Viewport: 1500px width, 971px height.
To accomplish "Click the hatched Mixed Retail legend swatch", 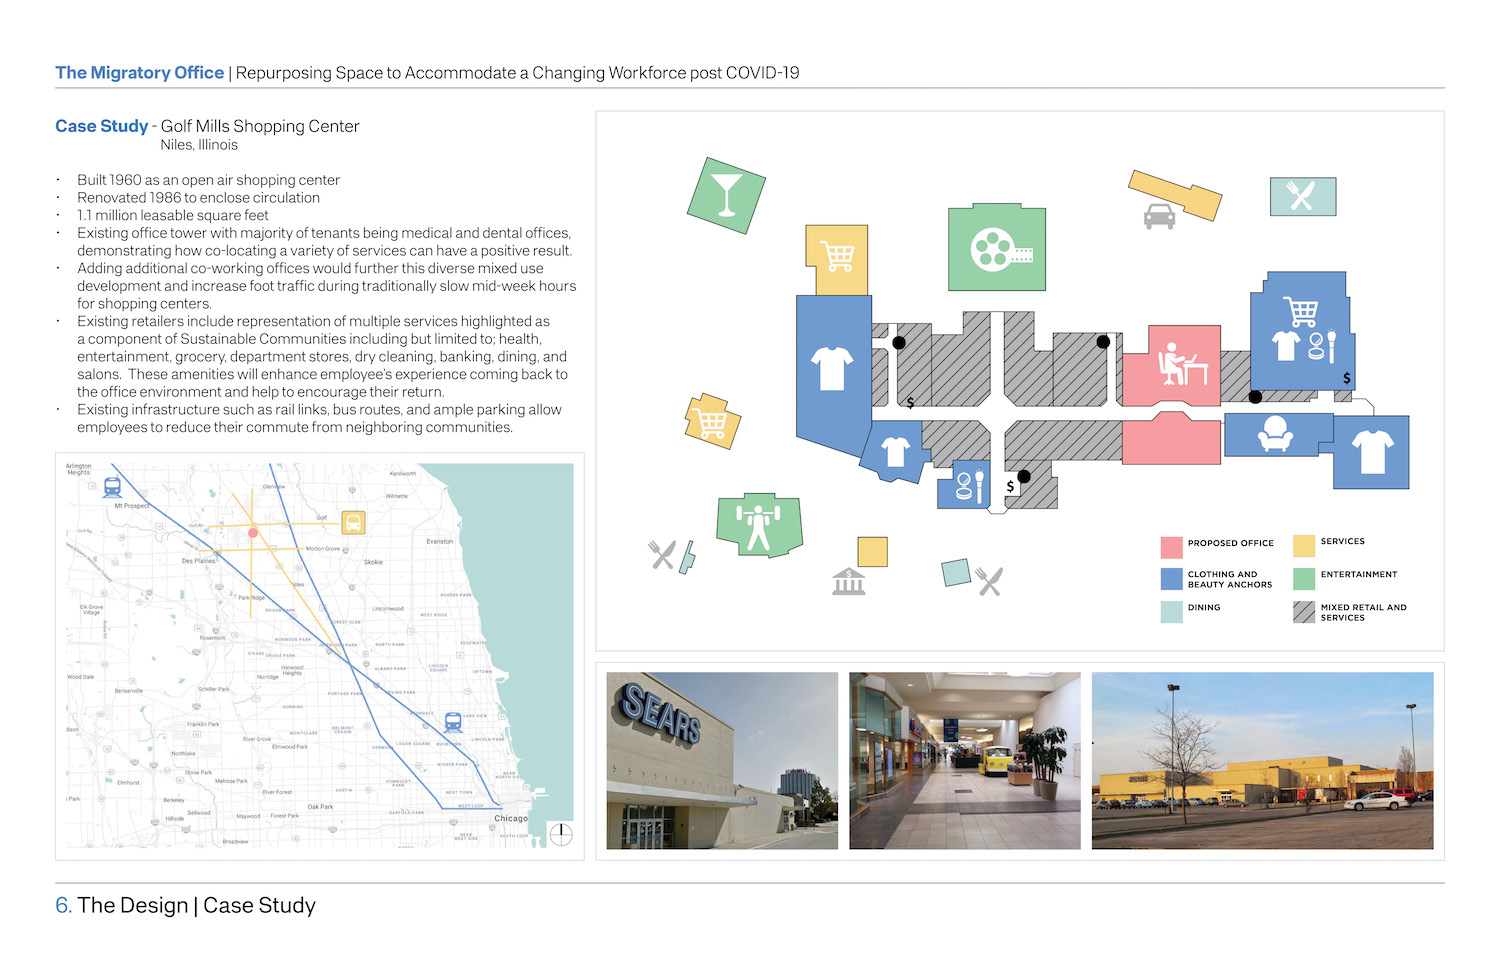I will click(1303, 612).
